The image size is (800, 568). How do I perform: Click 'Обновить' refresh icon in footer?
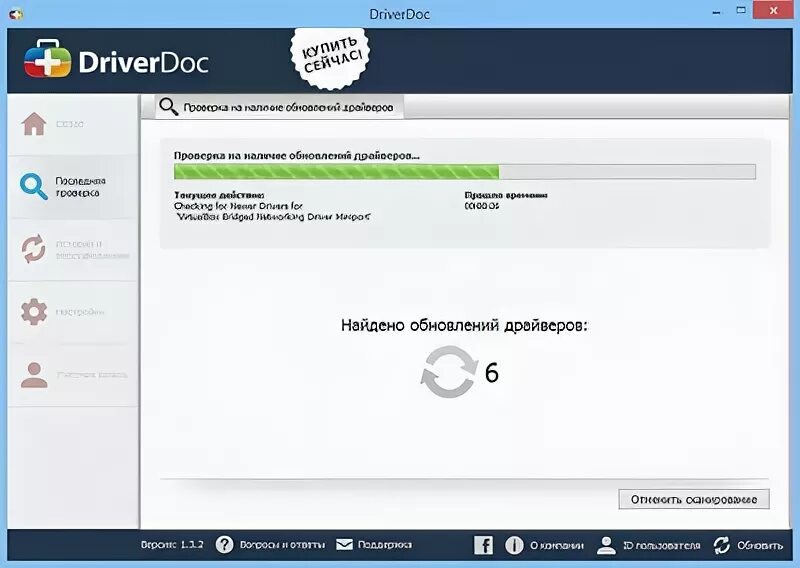pyautogui.click(x=722, y=545)
